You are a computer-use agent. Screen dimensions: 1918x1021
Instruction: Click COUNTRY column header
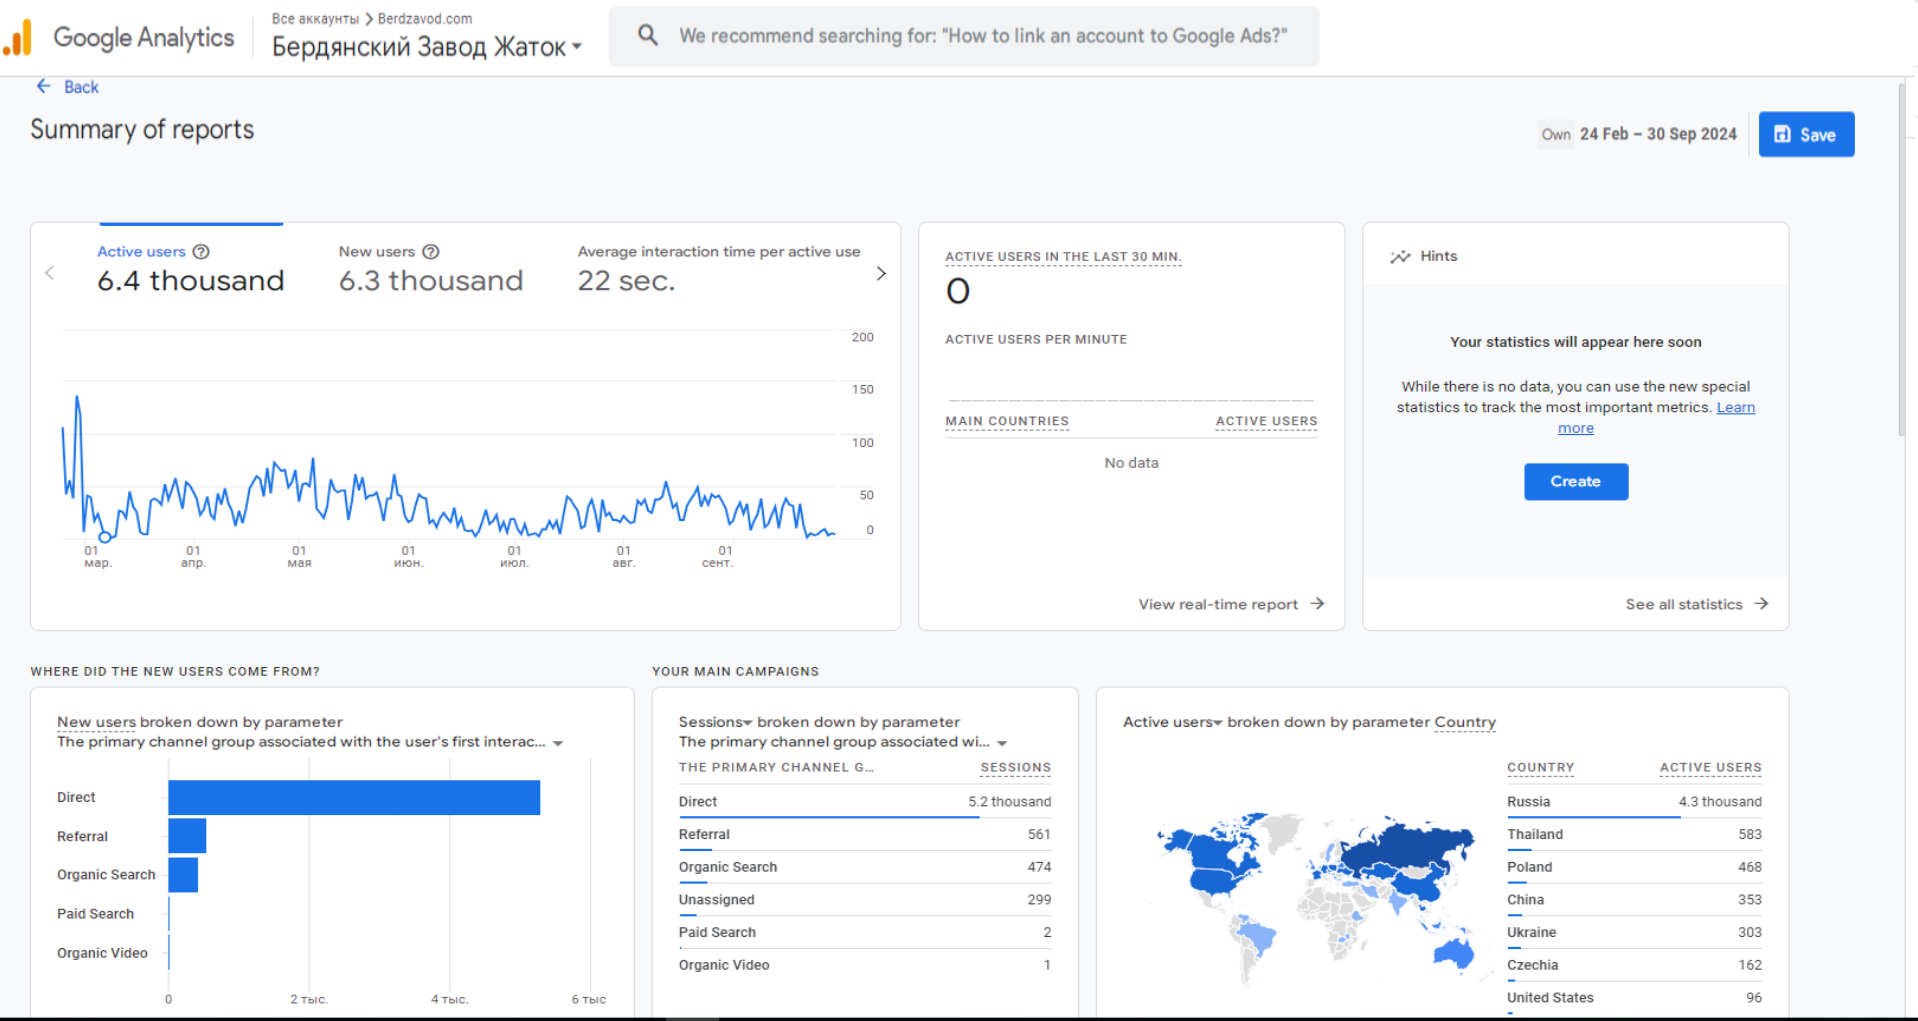(x=1540, y=767)
